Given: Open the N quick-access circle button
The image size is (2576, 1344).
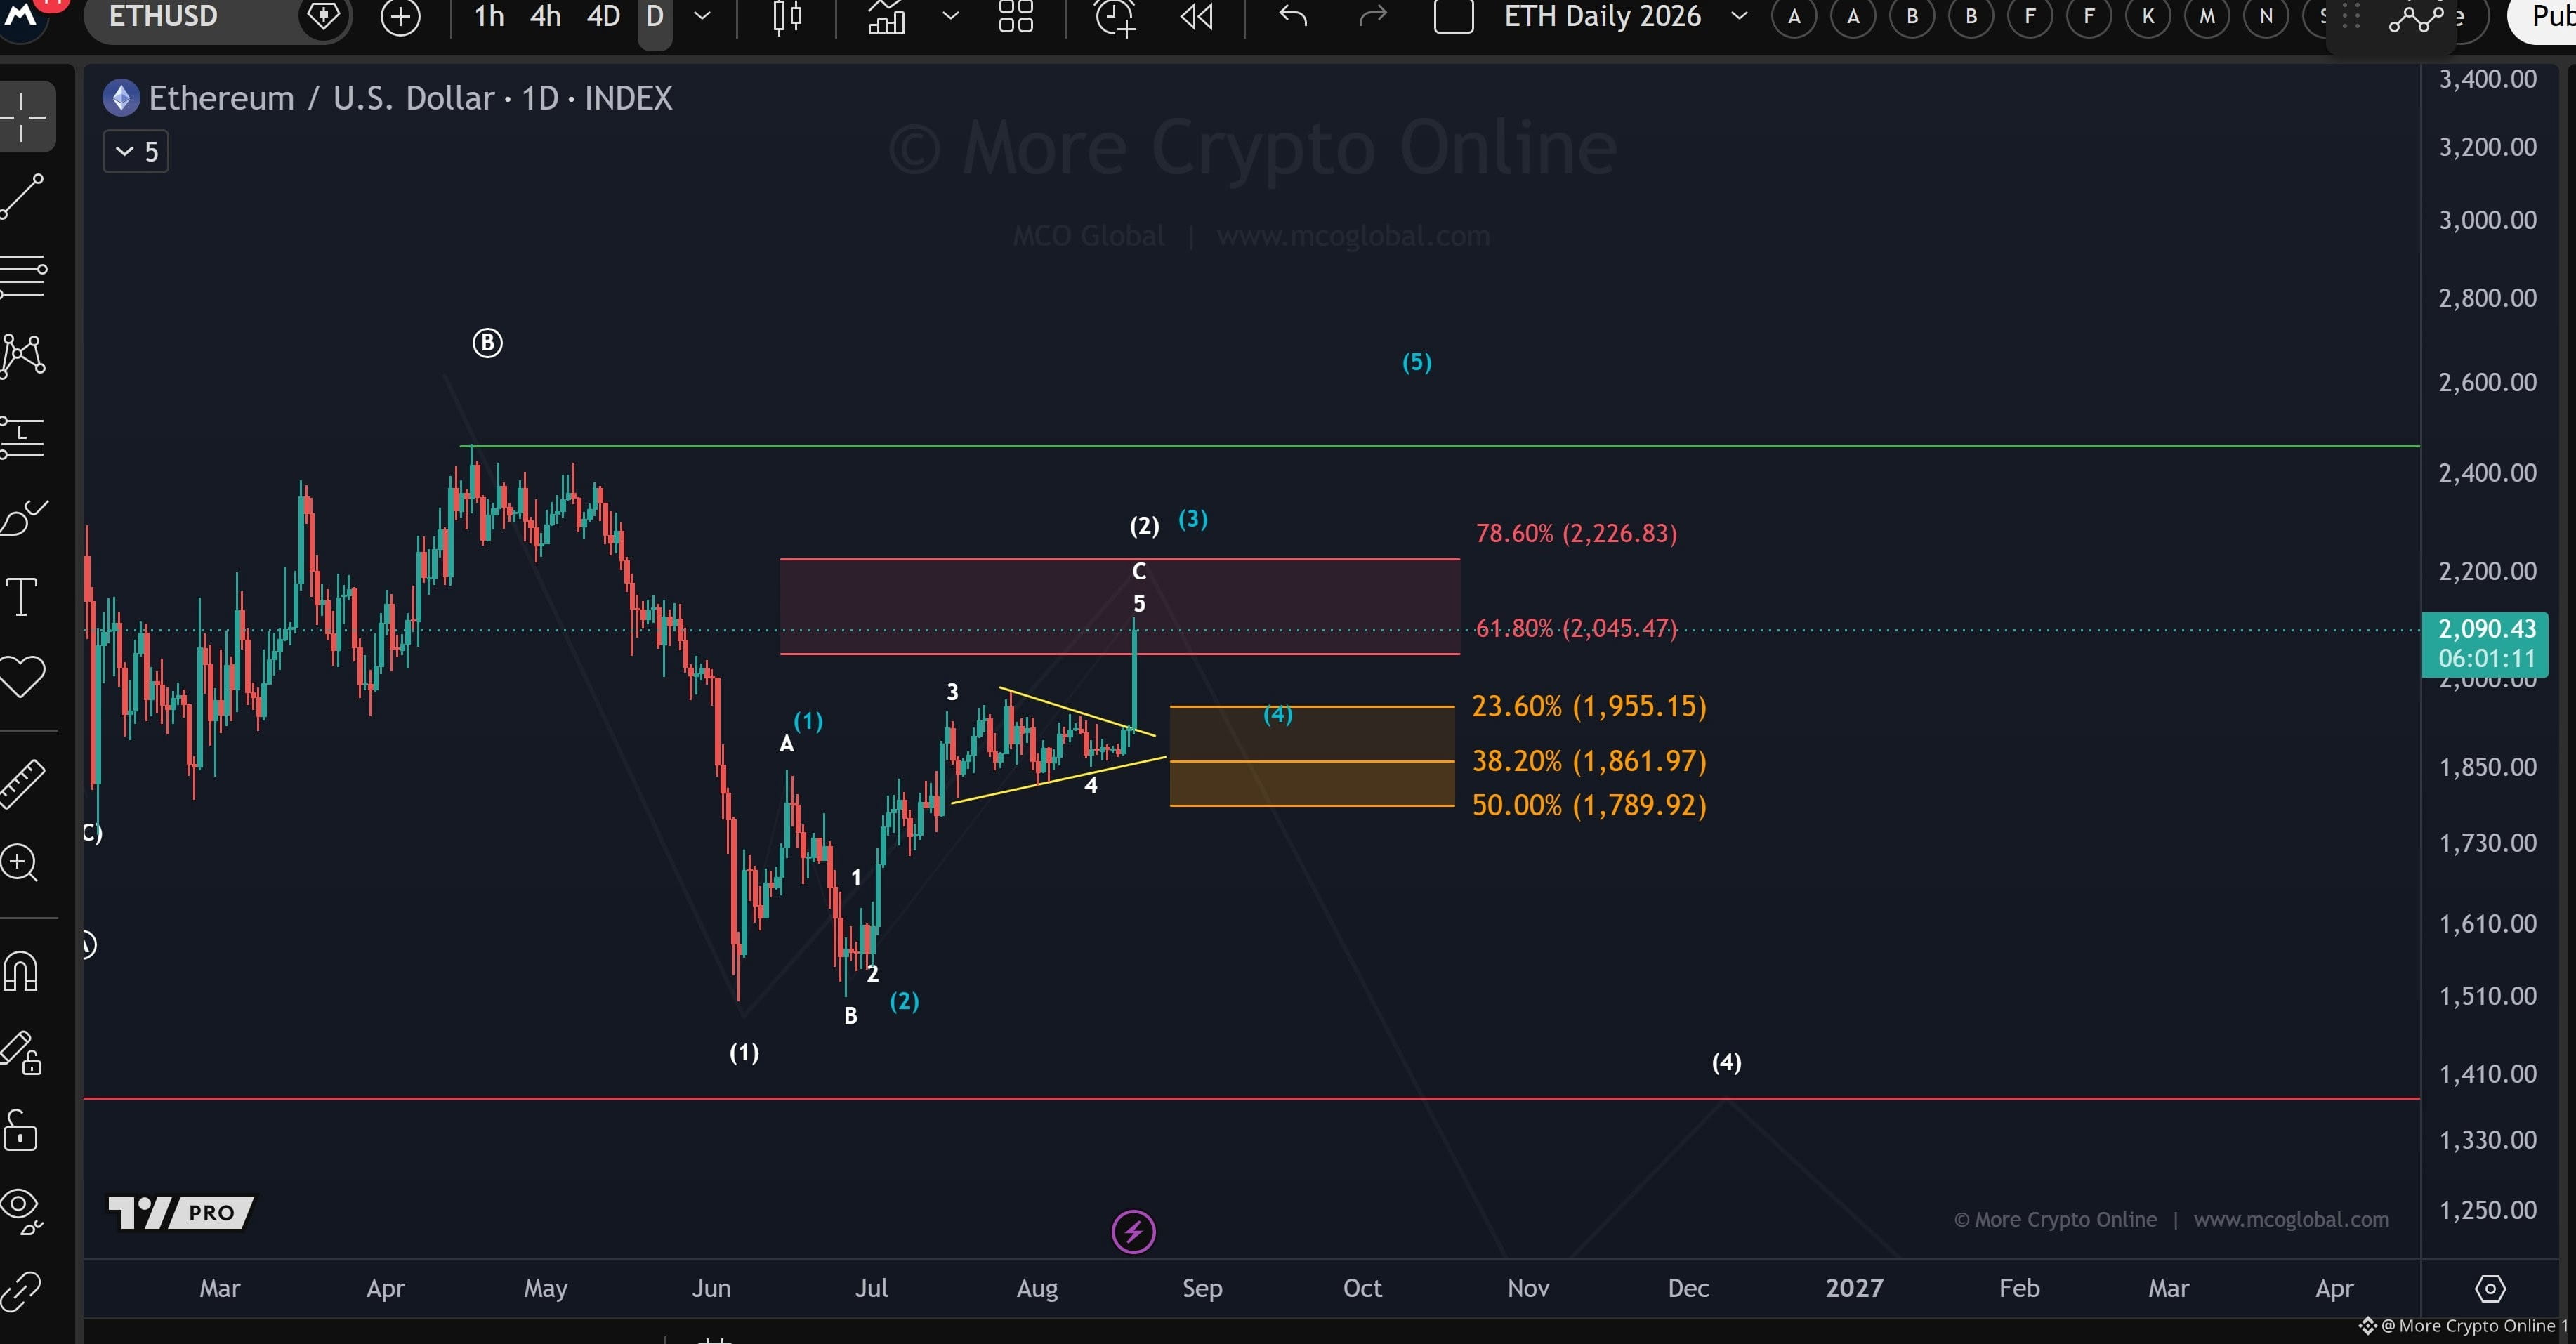Looking at the screenshot, I should tap(2266, 17).
